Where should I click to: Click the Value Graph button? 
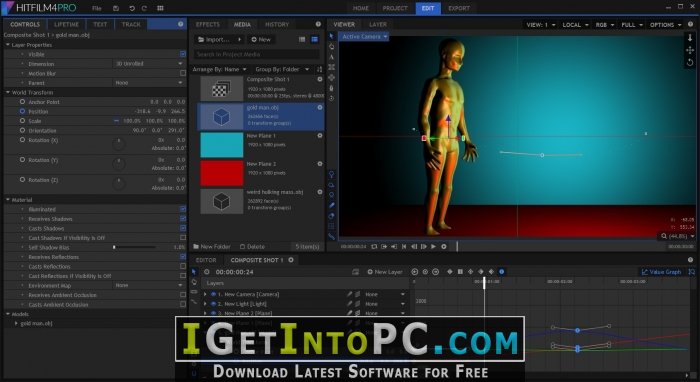(x=662, y=272)
